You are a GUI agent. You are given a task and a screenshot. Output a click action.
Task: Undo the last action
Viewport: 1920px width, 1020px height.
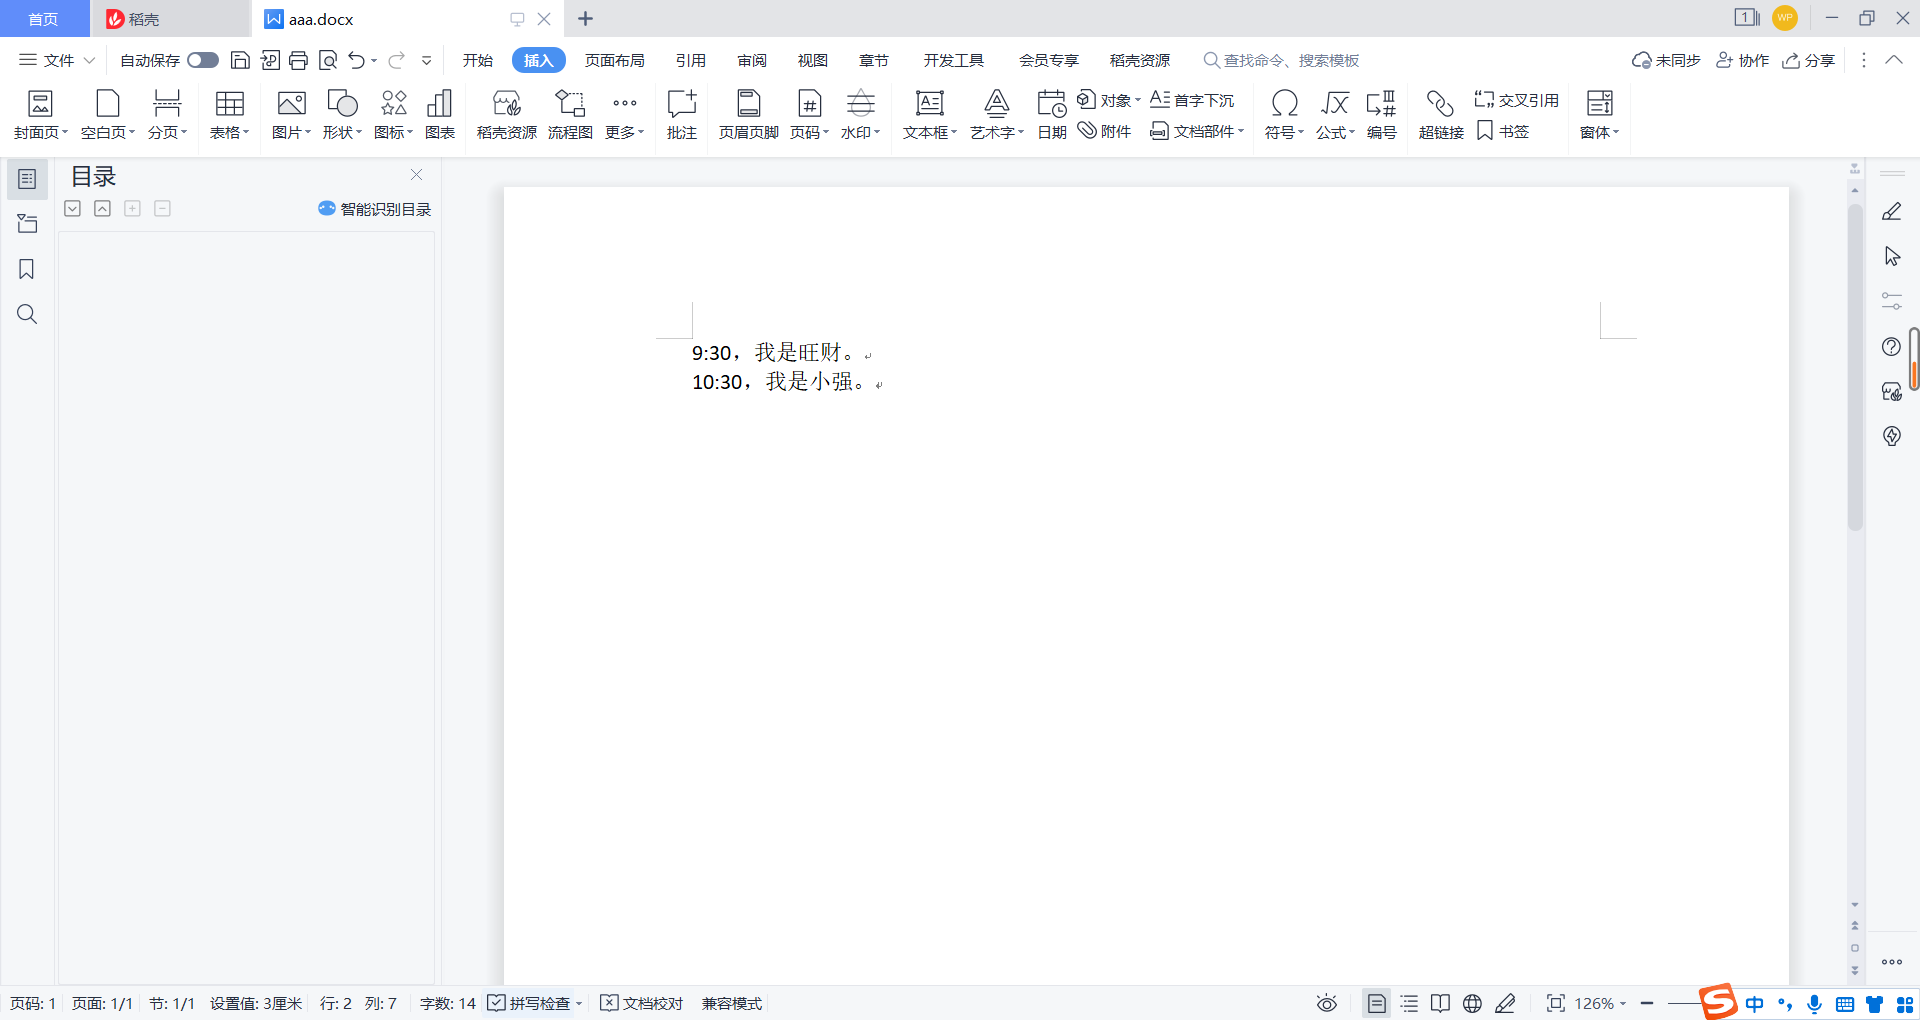[x=357, y=60]
